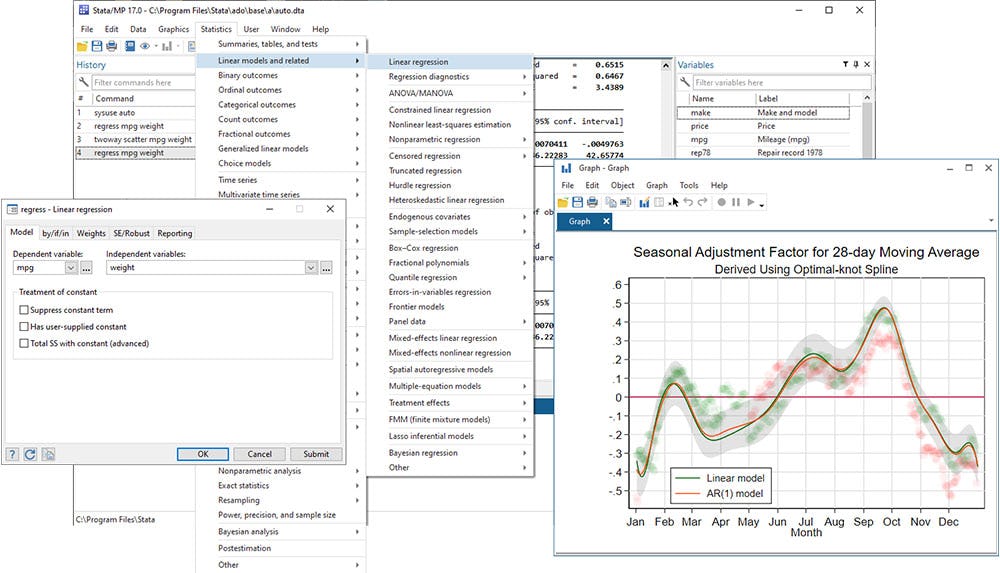Close the Variables panel
The width and height of the screenshot is (1000, 573).
pyautogui.click(x=867, y=64)
